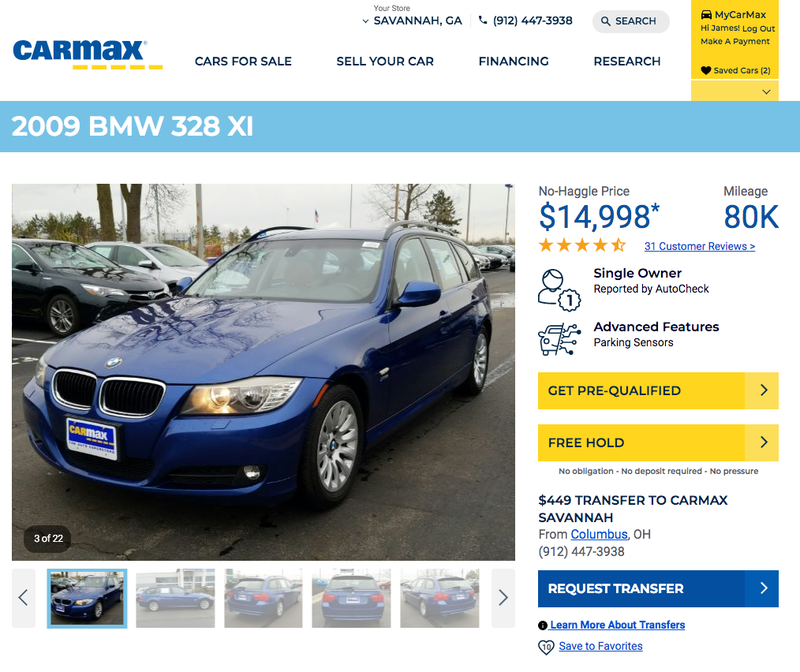Open Saved Cars heart icon

point(706,70)
